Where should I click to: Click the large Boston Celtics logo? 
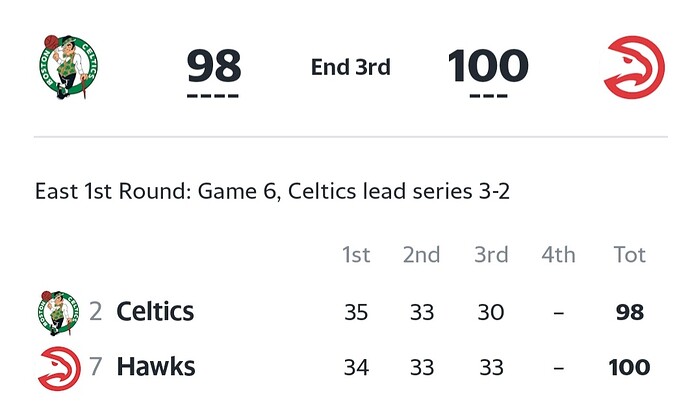tap(68, 66)
